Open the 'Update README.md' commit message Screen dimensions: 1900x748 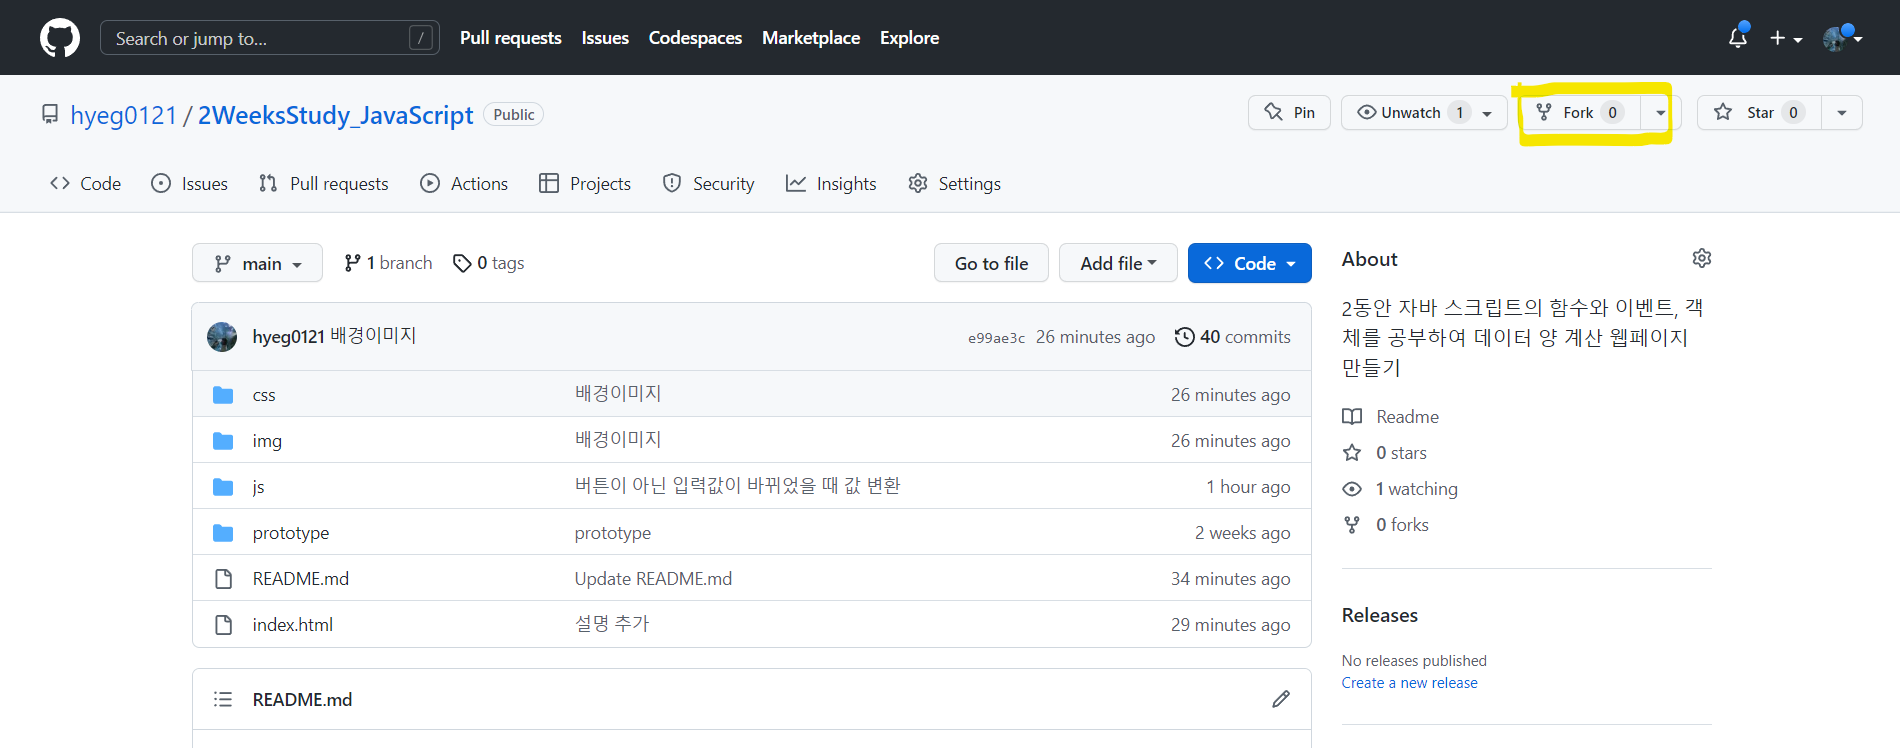(653, 579)
